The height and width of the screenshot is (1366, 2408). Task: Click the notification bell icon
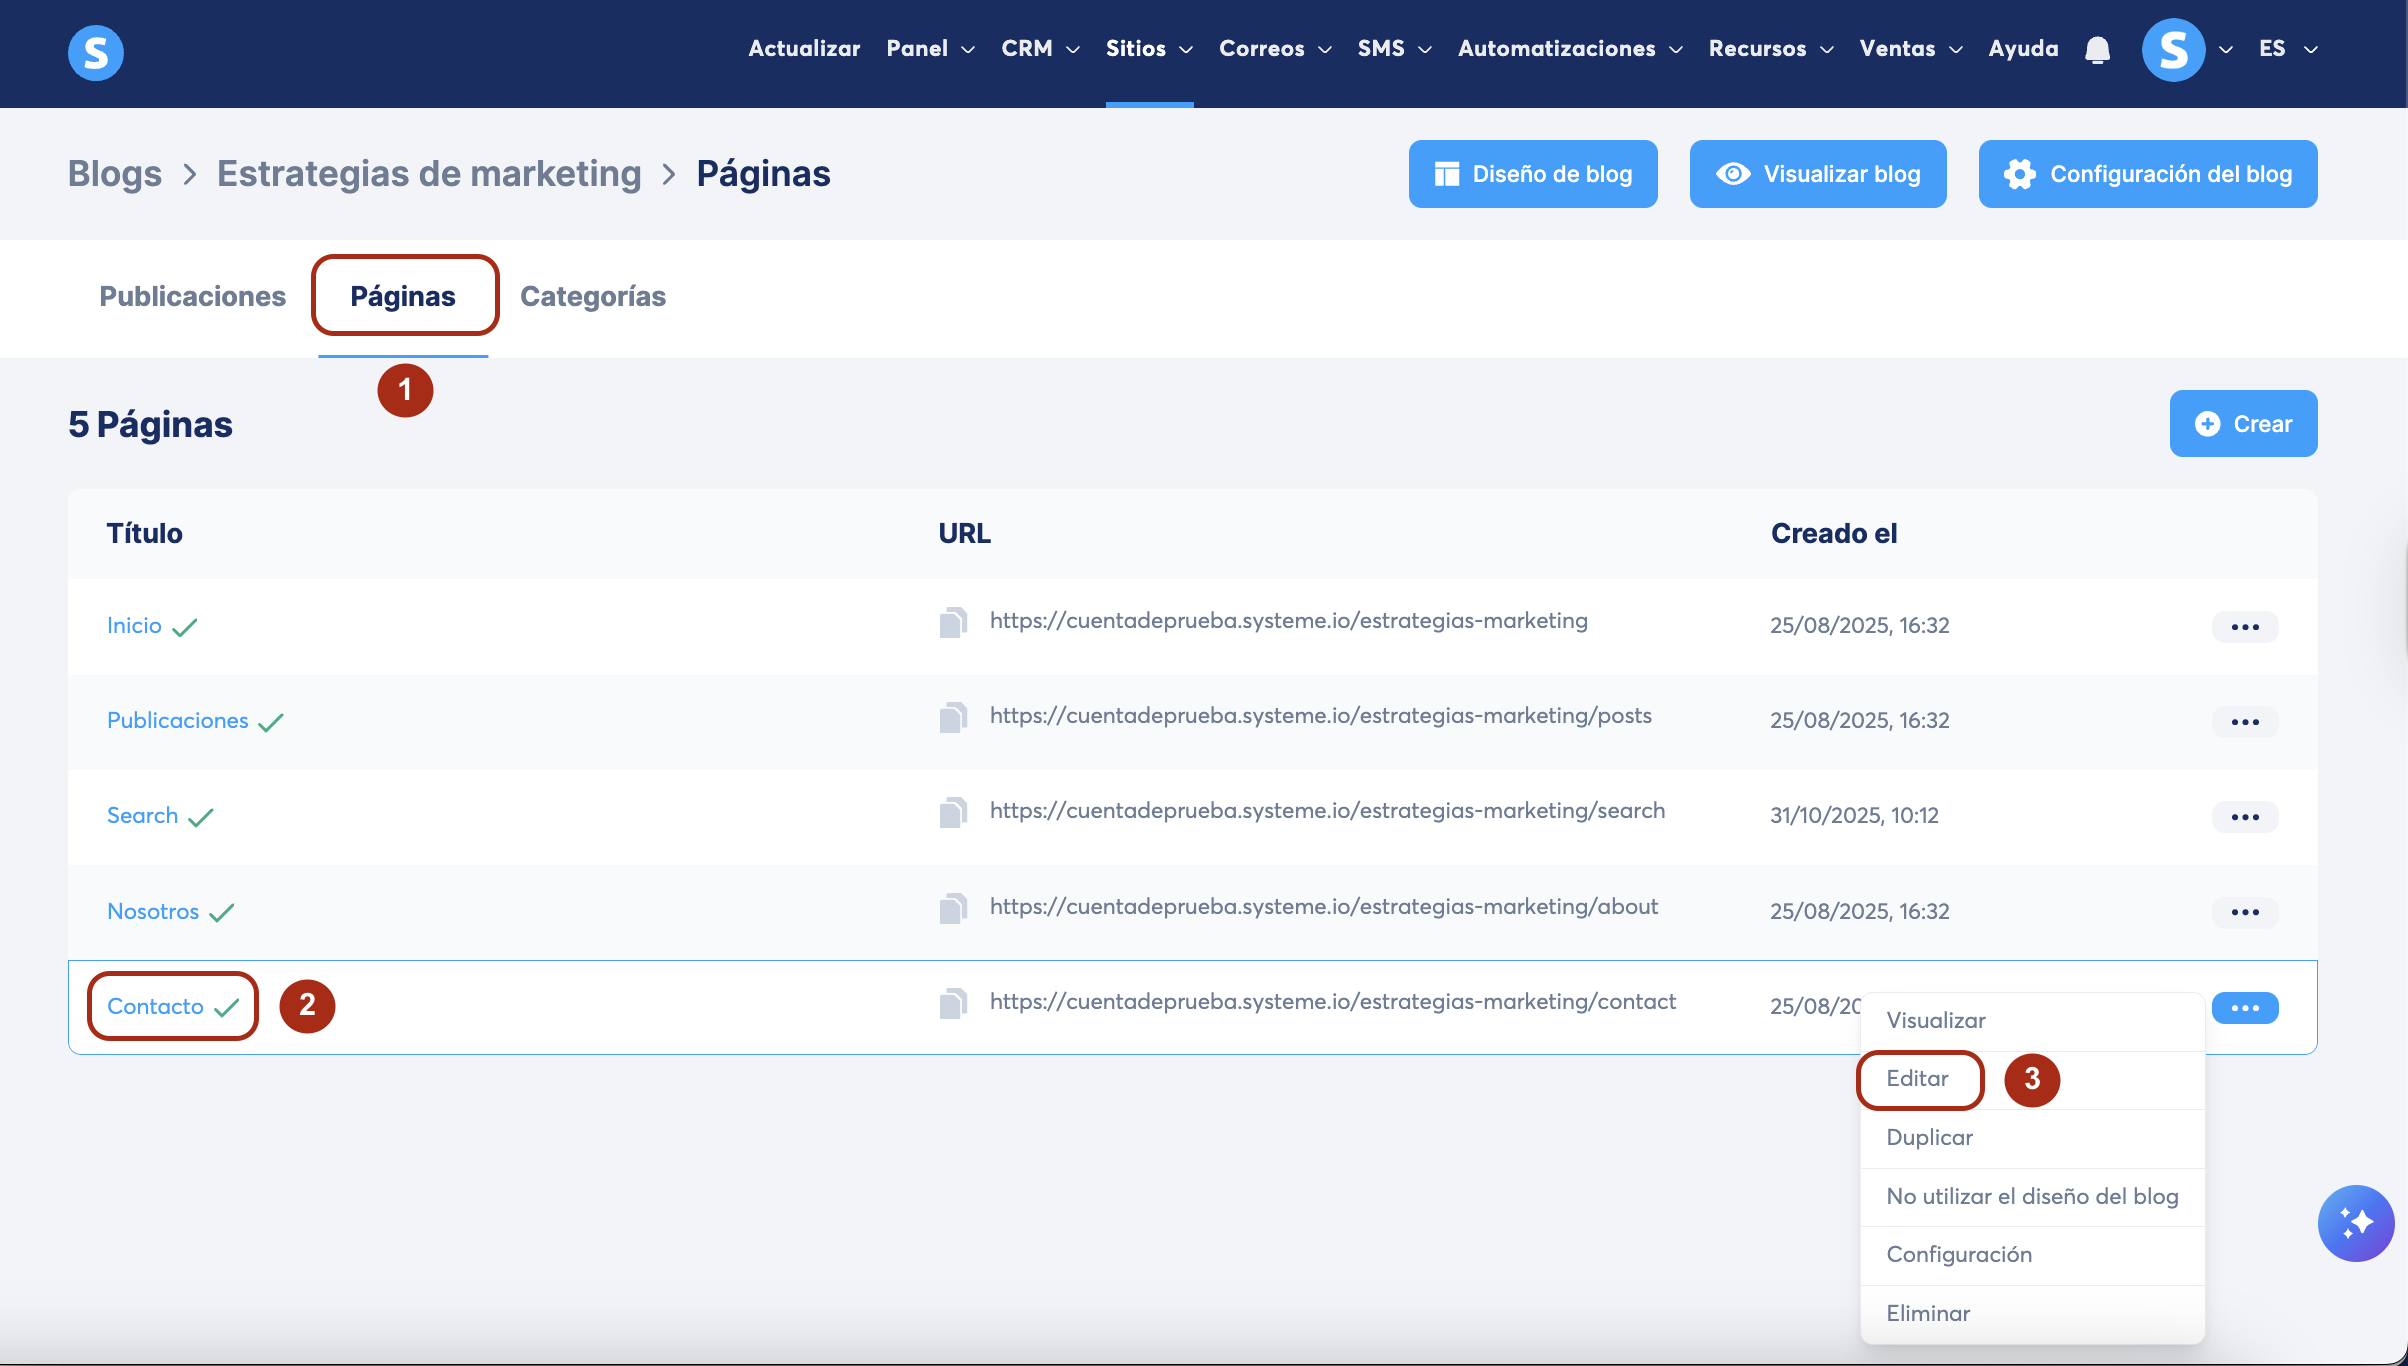2097,50
